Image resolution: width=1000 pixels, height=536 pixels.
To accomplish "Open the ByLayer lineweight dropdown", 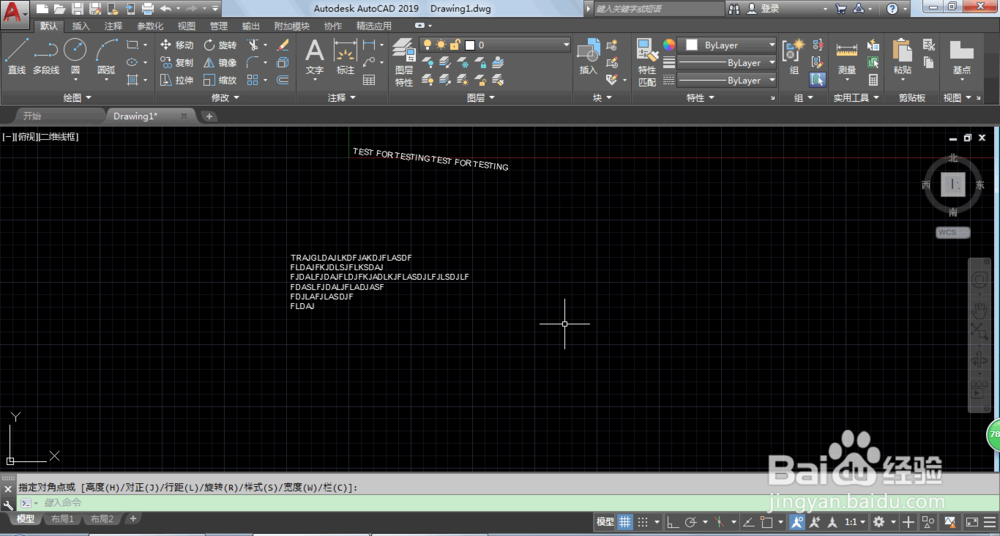I will 726,63.
